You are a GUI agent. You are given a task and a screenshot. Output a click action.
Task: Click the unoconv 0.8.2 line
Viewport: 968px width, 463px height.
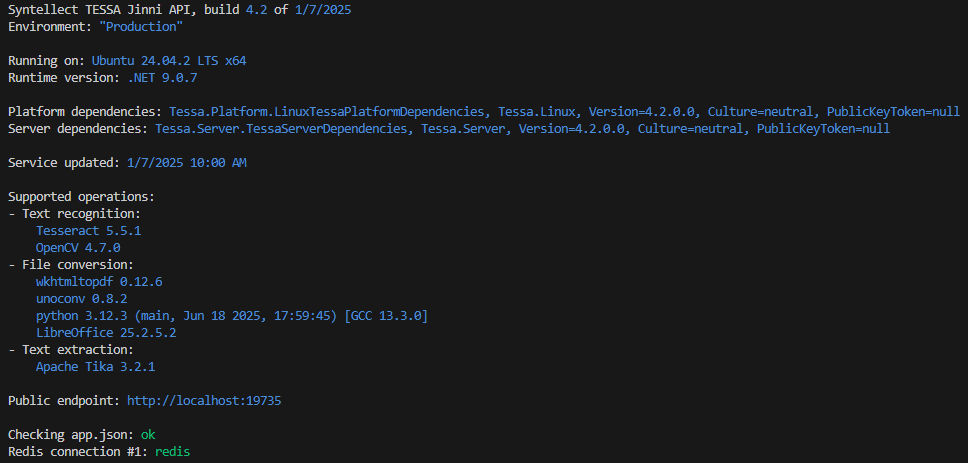pyautogui.click(x=81, y=299)
